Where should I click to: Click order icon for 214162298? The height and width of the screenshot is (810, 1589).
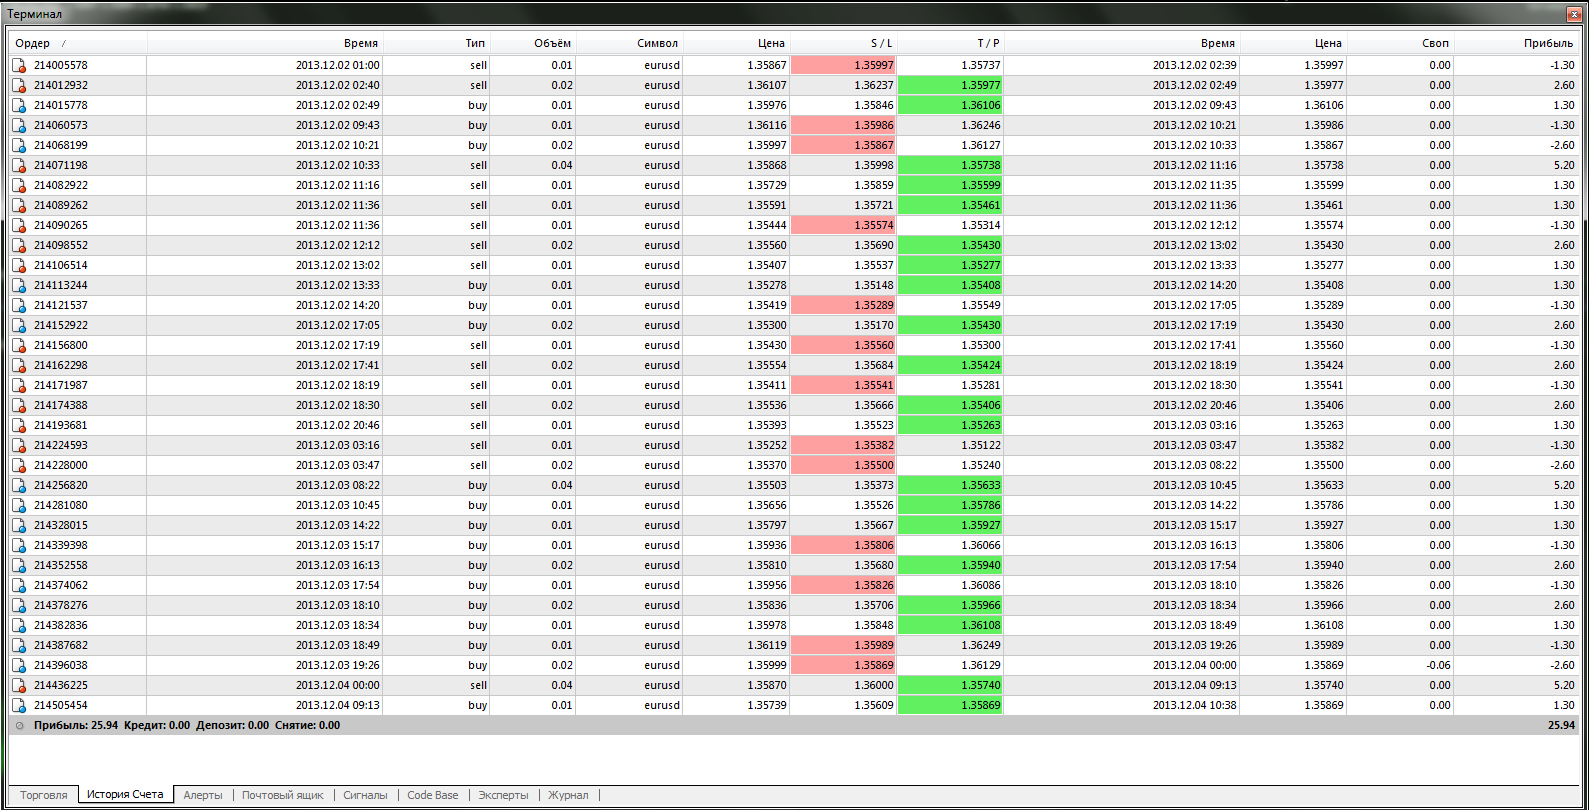pos(19,365)
